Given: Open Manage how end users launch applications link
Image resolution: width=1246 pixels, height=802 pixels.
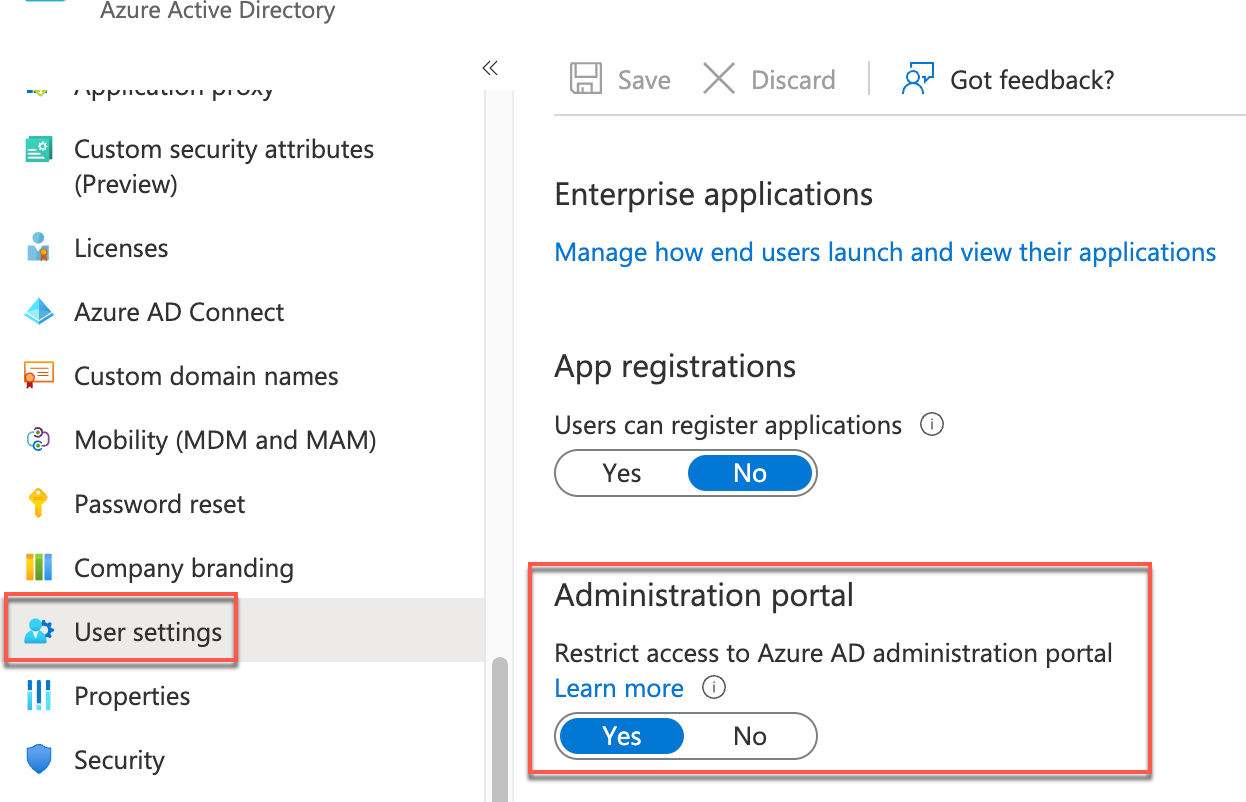Looking at the screenshot, I should click(x=885, y=252).
